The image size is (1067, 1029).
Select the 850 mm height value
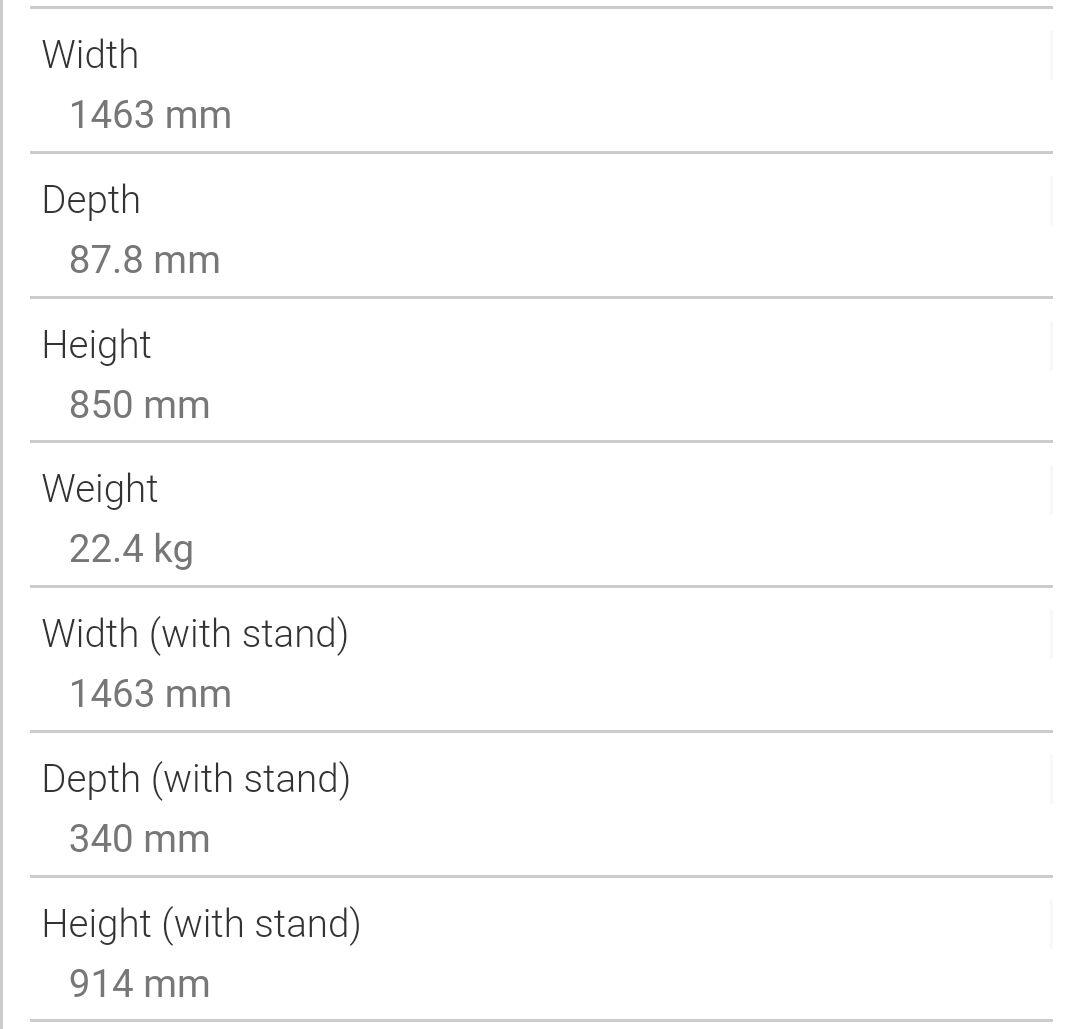pos(139,404)
